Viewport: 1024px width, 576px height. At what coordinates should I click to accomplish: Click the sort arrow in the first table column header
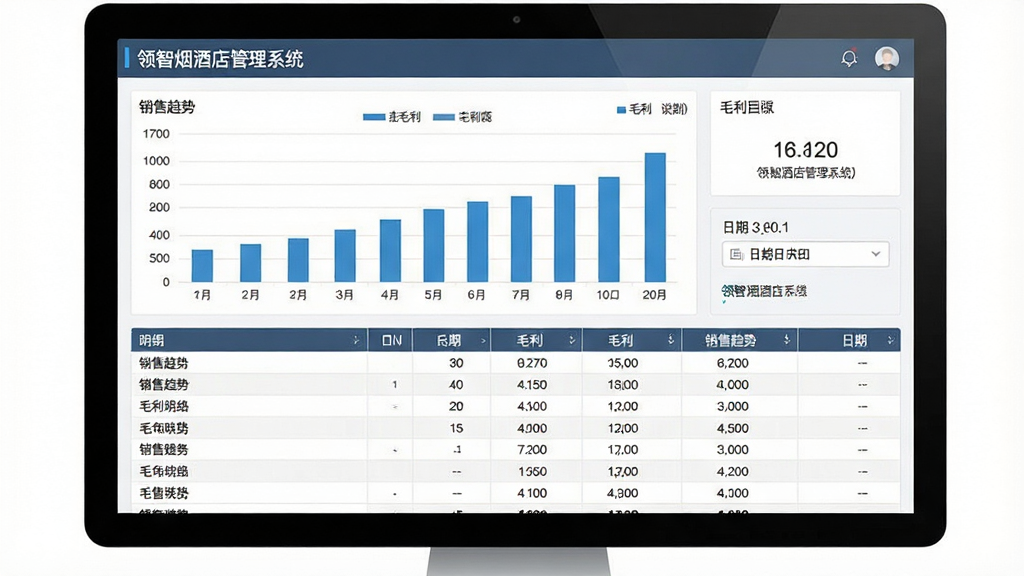[x=356, y=340]
